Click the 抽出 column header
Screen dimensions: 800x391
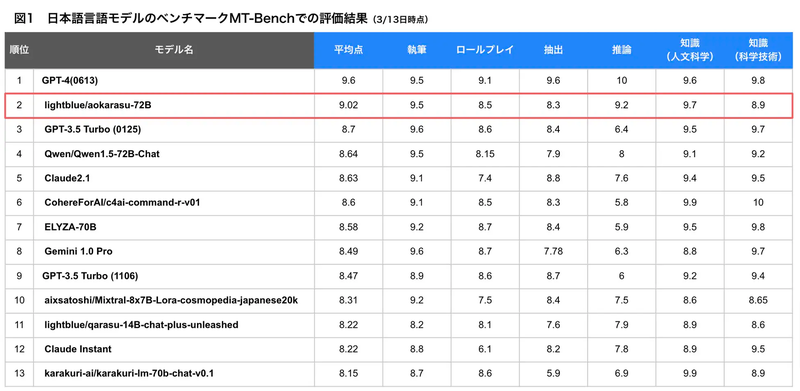click(x=553, y=50)
